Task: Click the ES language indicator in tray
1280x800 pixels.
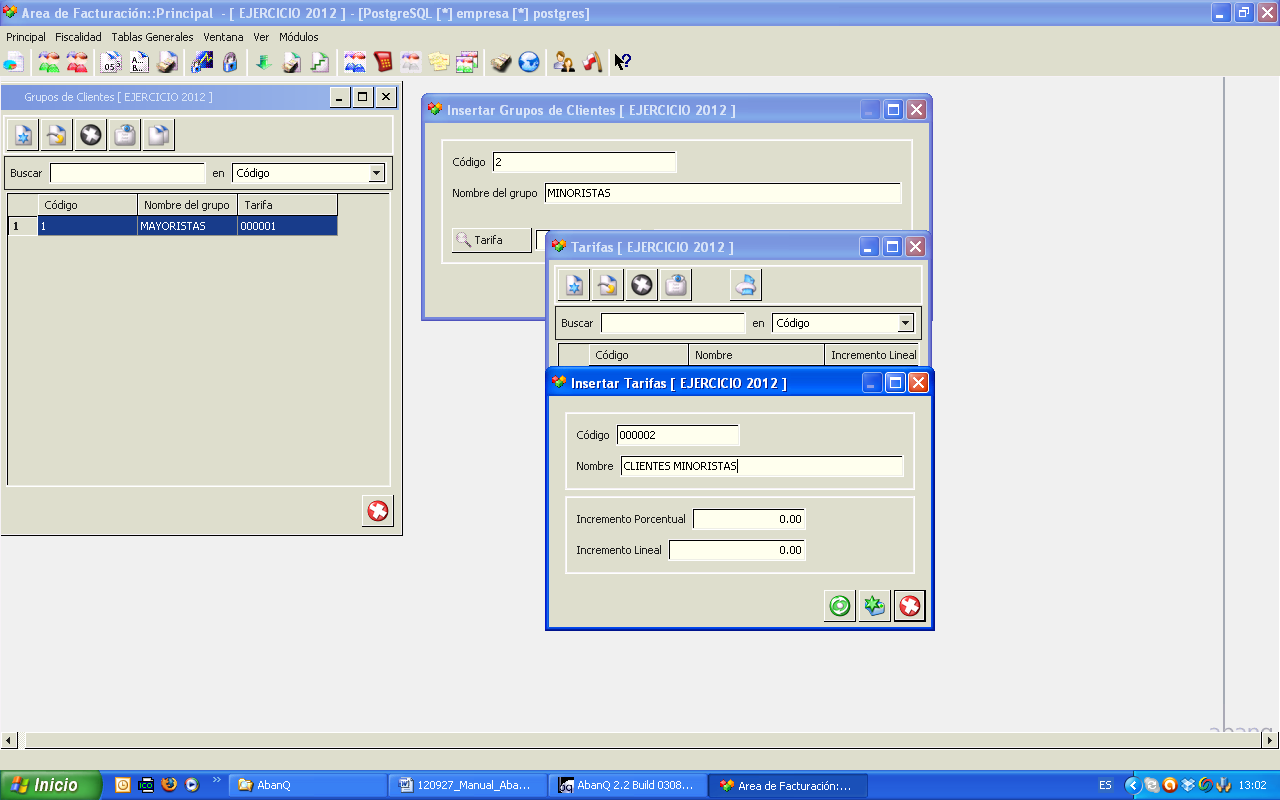Action: (1105, 785)
